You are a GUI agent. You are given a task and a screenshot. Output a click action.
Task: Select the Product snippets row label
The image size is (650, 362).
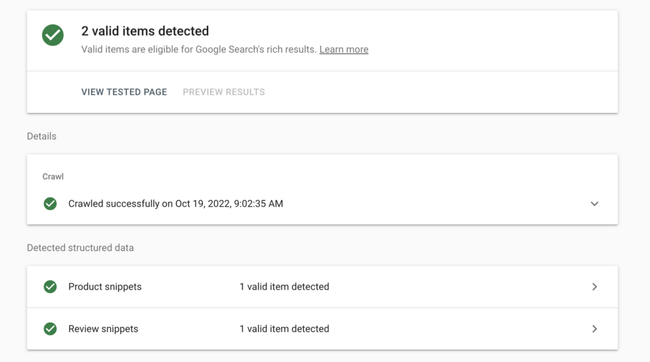(105, 287)
